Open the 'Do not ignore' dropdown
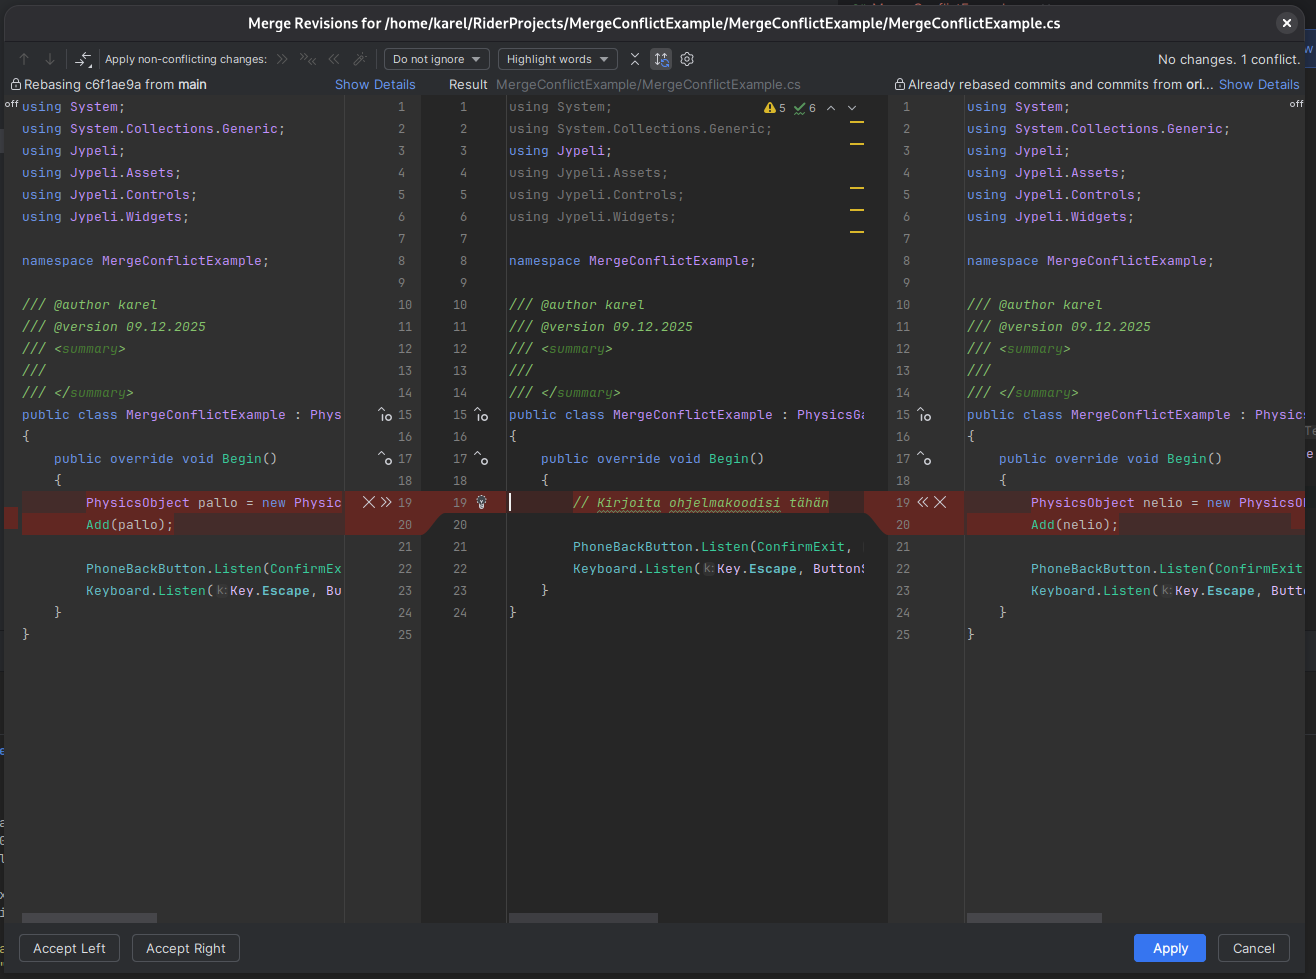This screenshot has height=979, width=1316. (437, 60)
